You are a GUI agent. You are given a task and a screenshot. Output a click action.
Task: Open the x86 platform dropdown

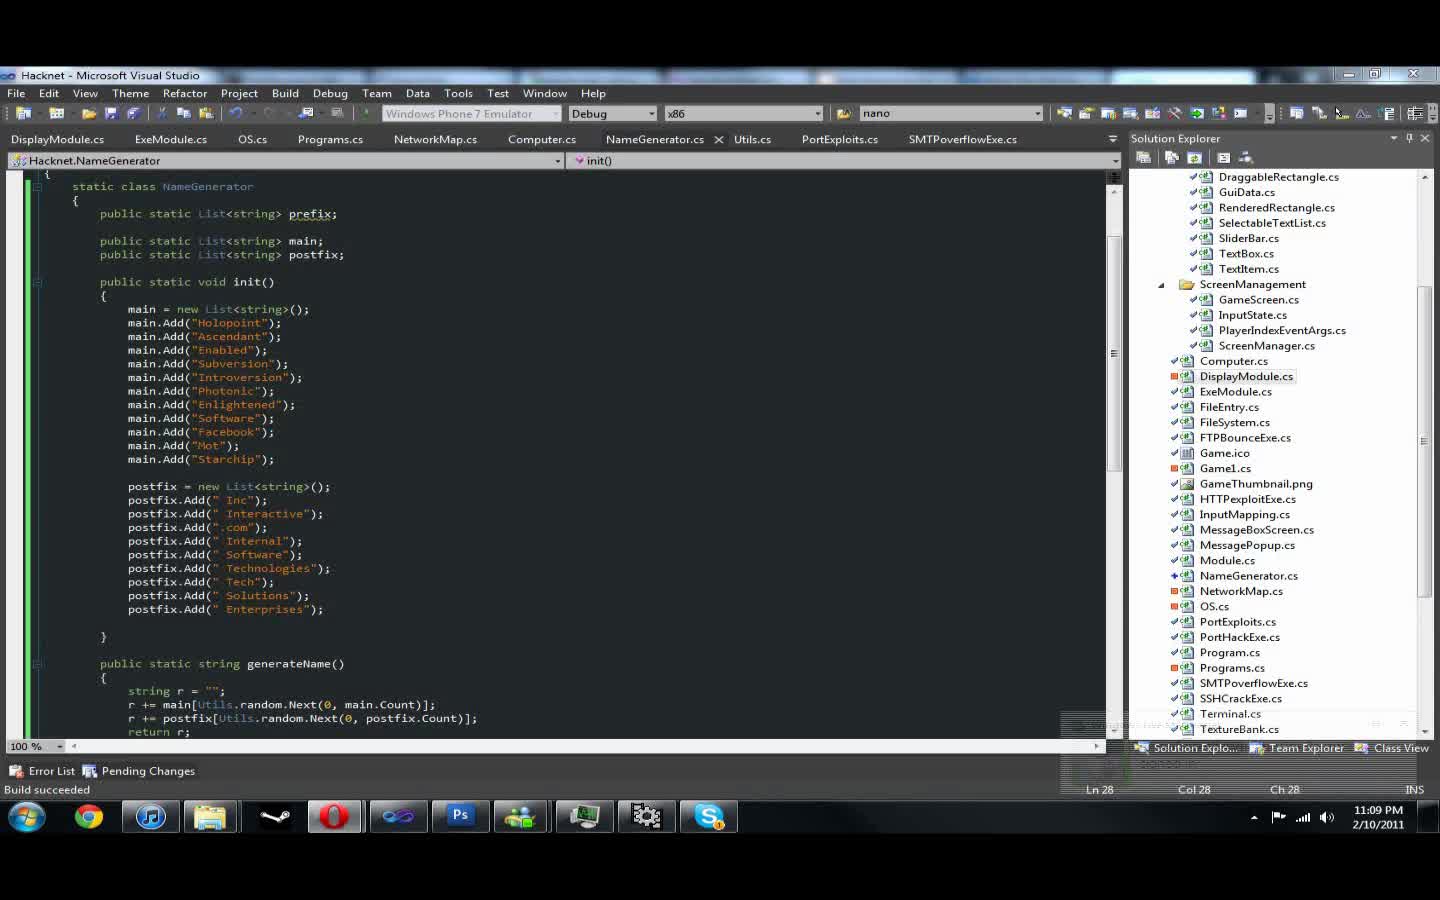(817, 113)
